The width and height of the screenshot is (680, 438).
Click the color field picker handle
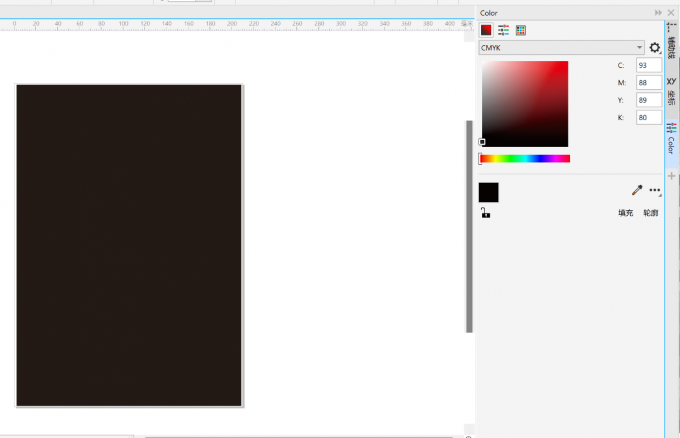tap(482, 141)
